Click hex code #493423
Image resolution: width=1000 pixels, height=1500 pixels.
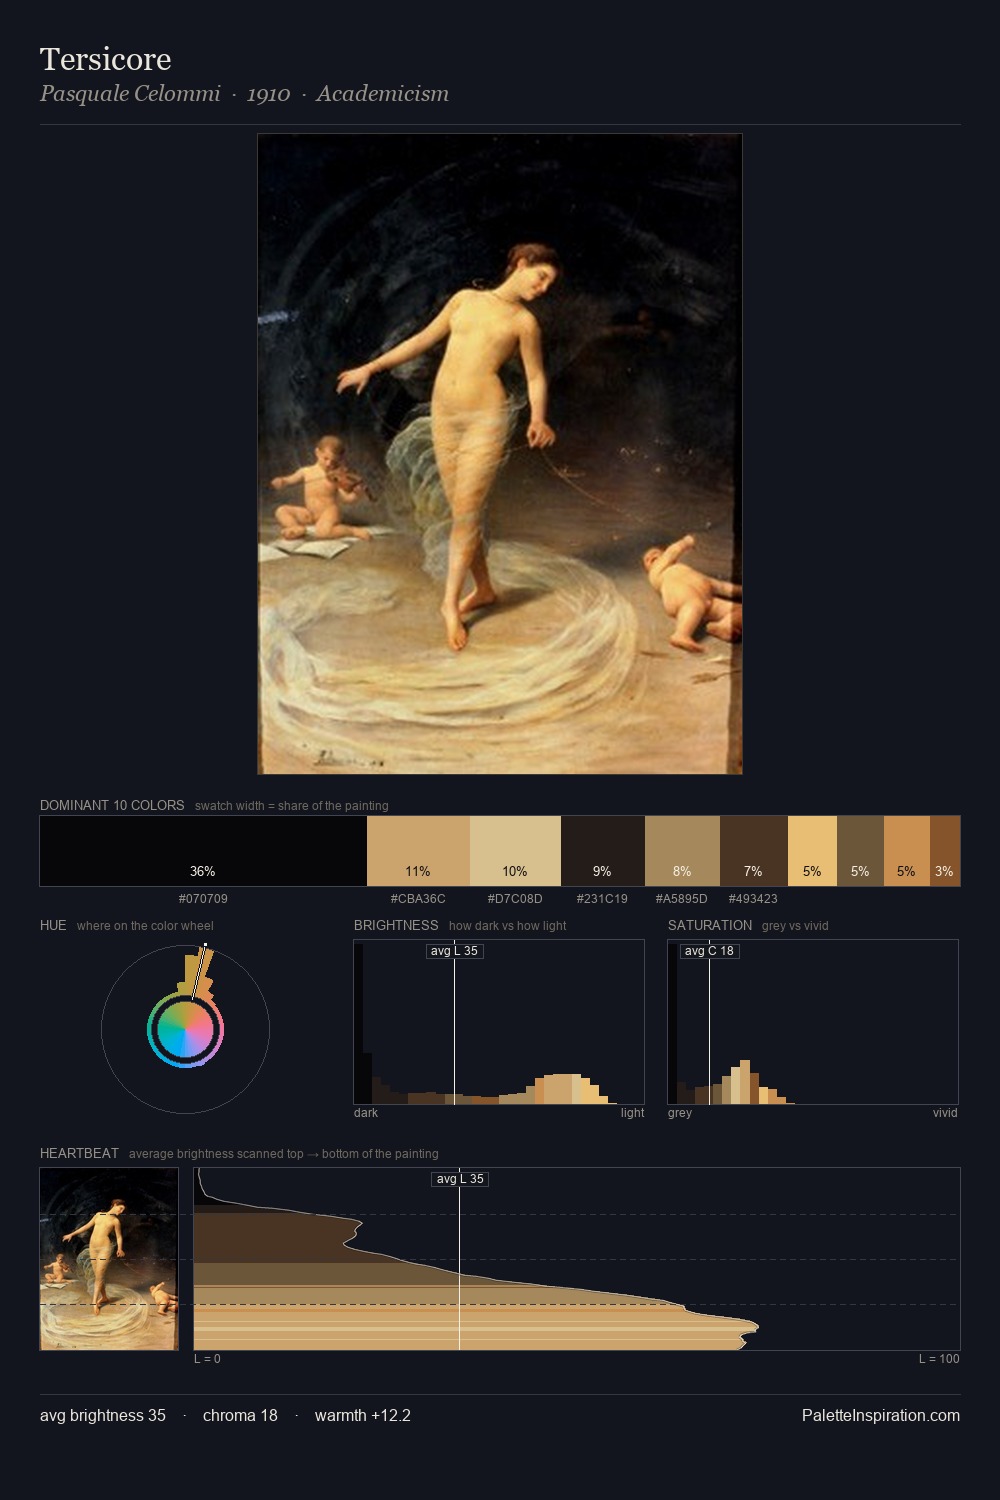[x=753, y=899]
